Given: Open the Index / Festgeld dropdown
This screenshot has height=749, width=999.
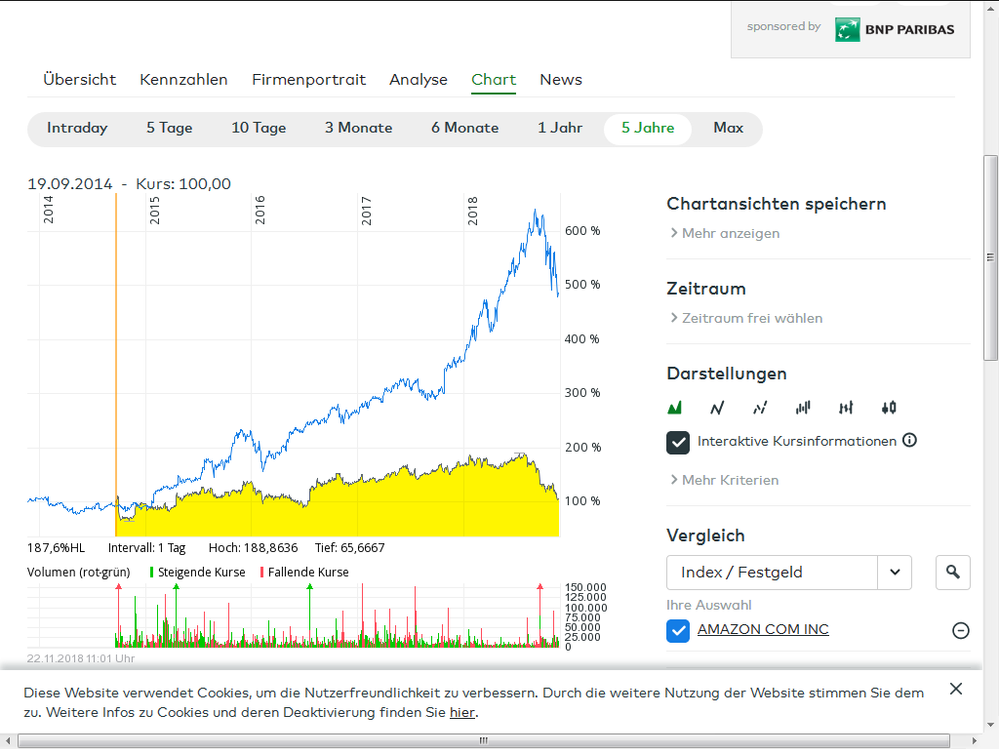Looking at the screenshot, I should tap(894, 572).
